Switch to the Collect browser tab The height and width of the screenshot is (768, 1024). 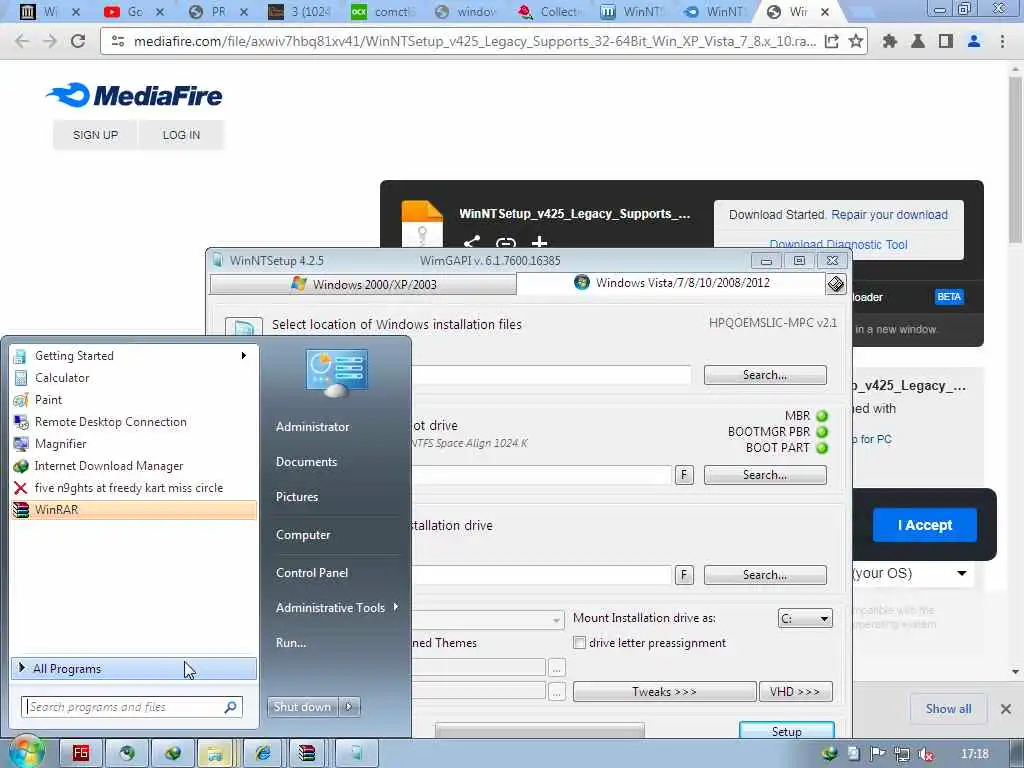click(x=549, y=12)
